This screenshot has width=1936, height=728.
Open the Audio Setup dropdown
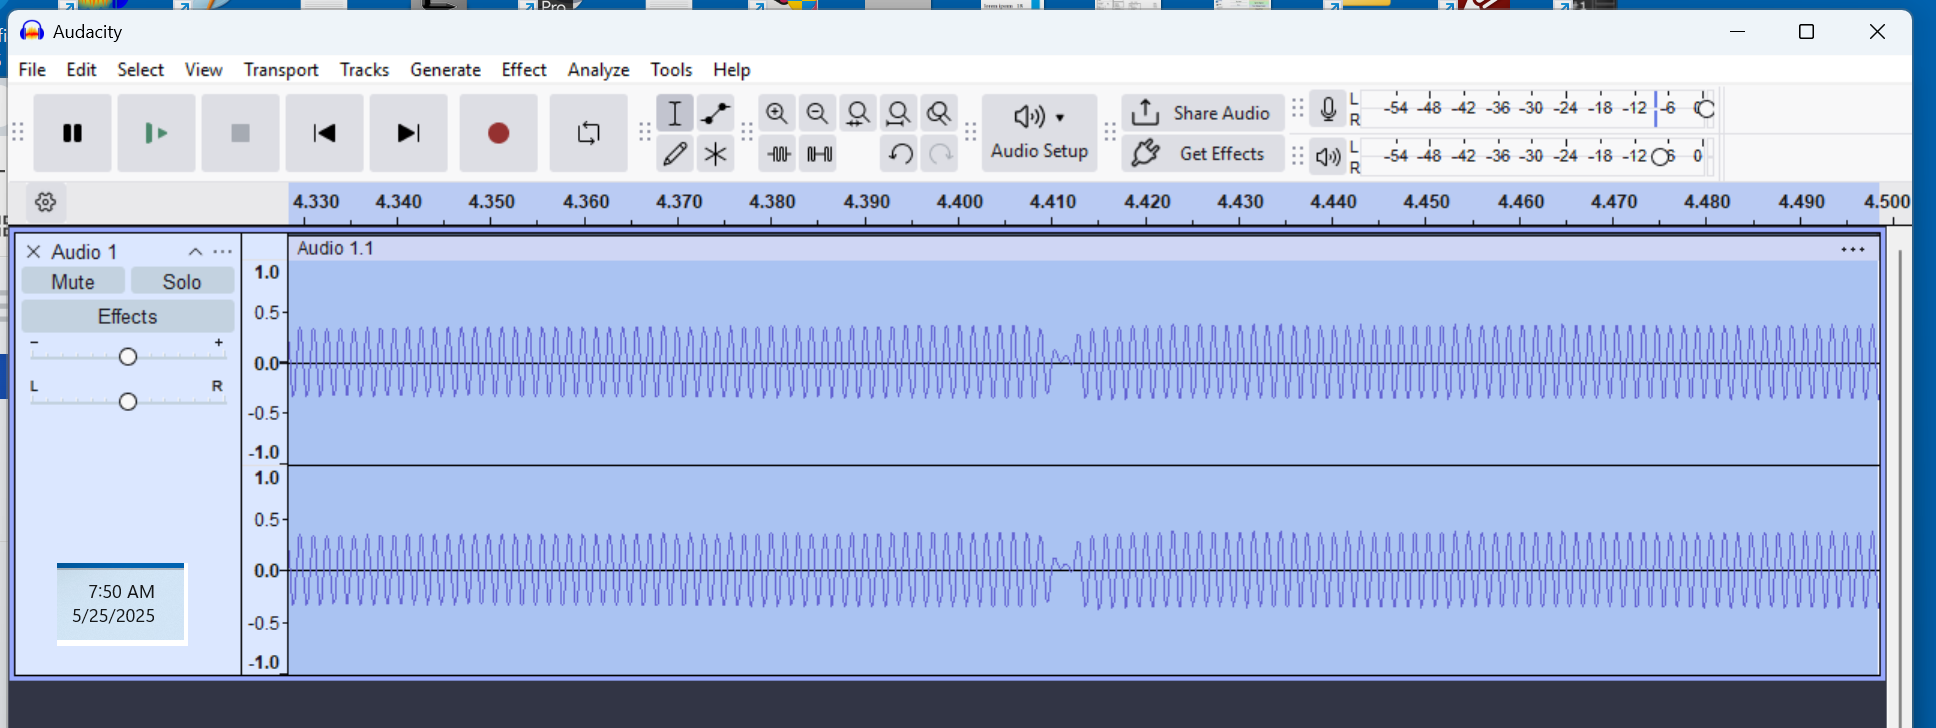[1039, 133]
